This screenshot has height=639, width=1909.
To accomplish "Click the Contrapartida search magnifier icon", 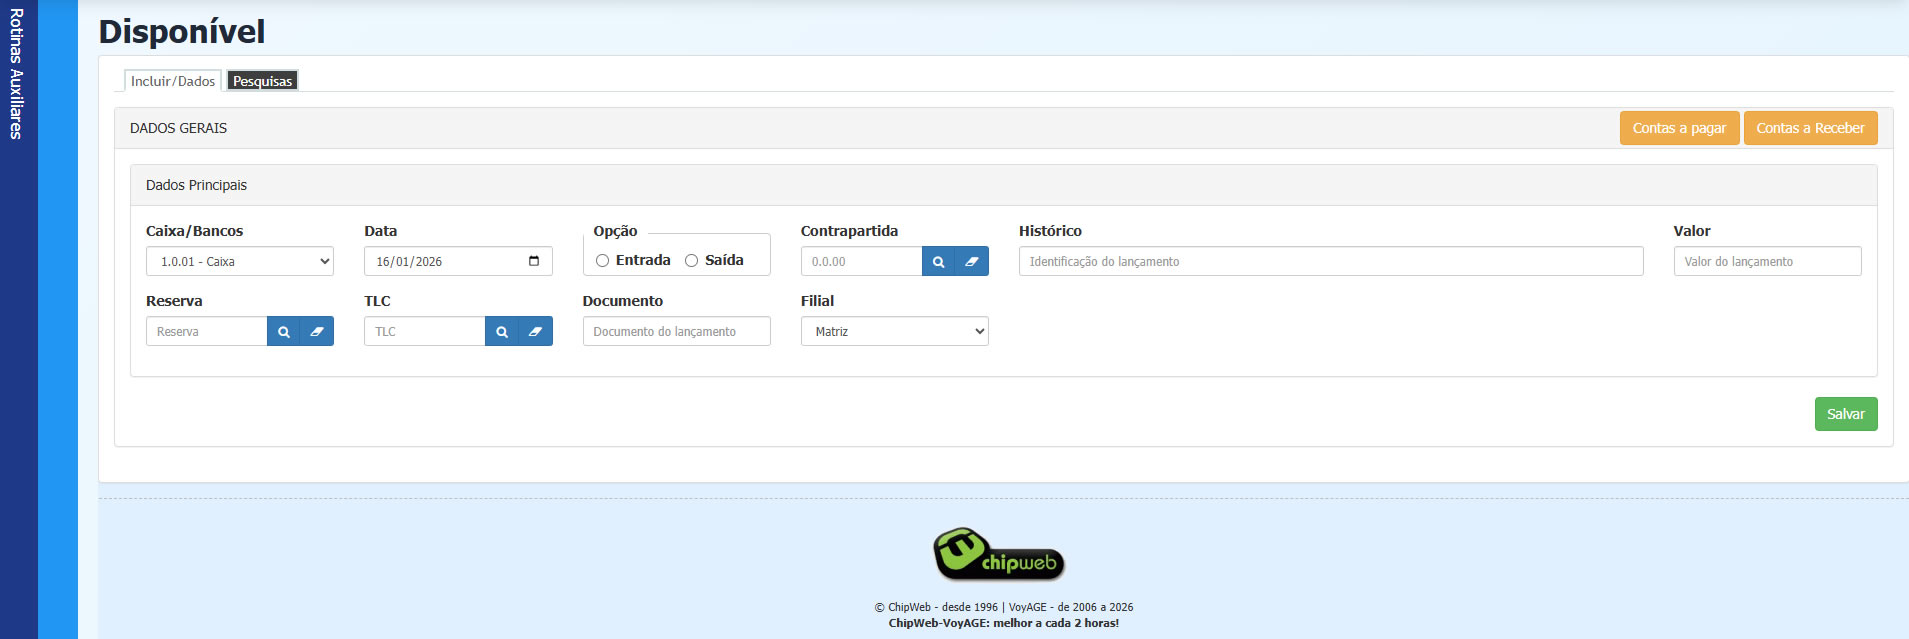I will point(938,262).
